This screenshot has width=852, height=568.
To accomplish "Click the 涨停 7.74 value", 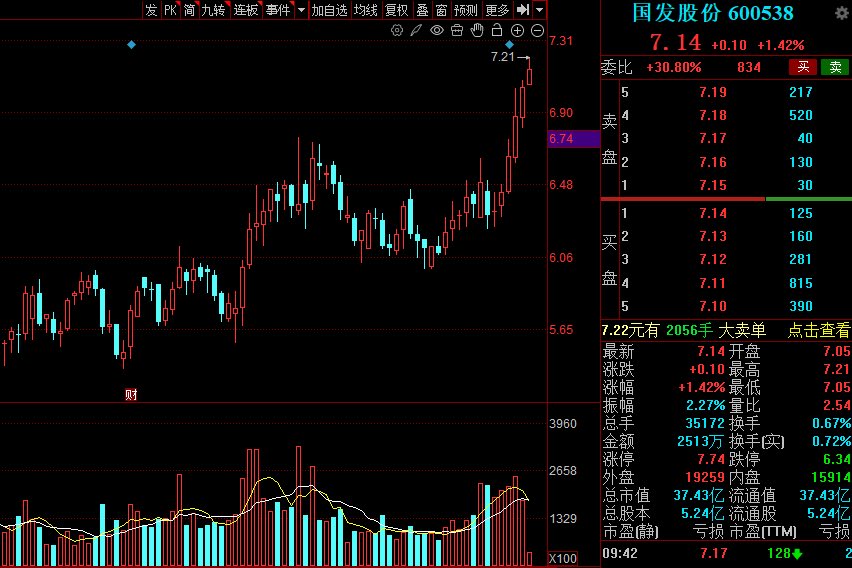I will 711,459.
